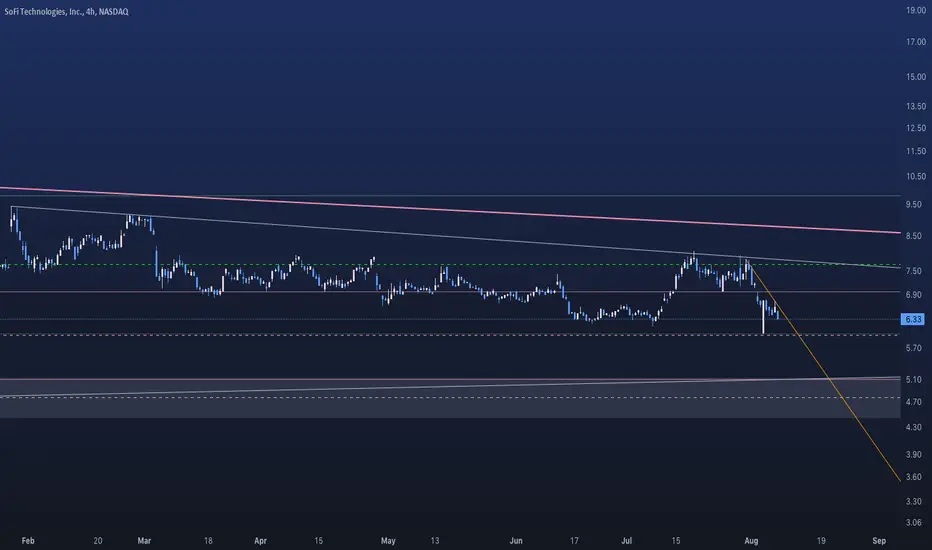Select the 3.06 price axis label

click(x=913, y=523)
